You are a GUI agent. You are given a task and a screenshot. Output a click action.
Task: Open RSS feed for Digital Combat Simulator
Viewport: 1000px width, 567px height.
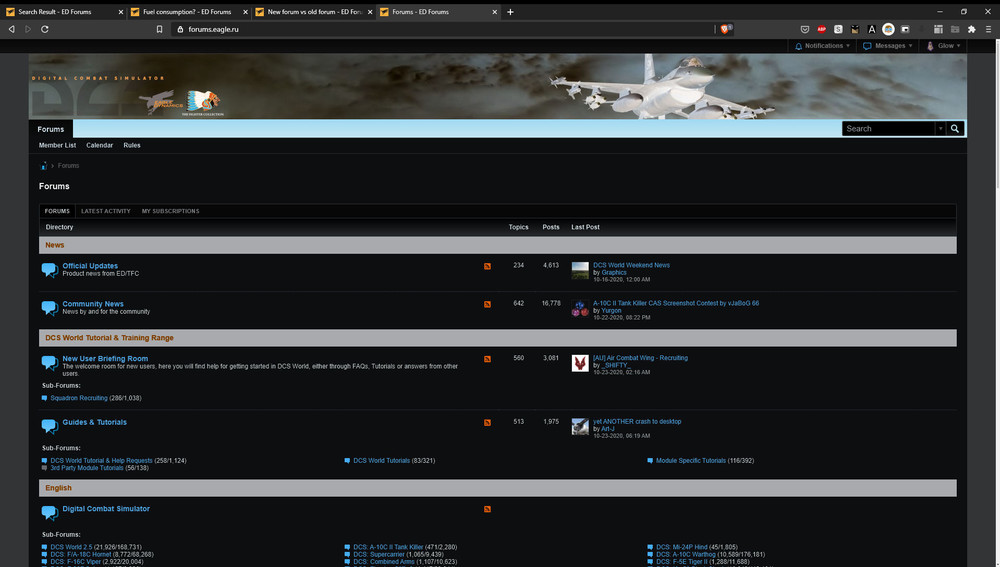point(487,509)
